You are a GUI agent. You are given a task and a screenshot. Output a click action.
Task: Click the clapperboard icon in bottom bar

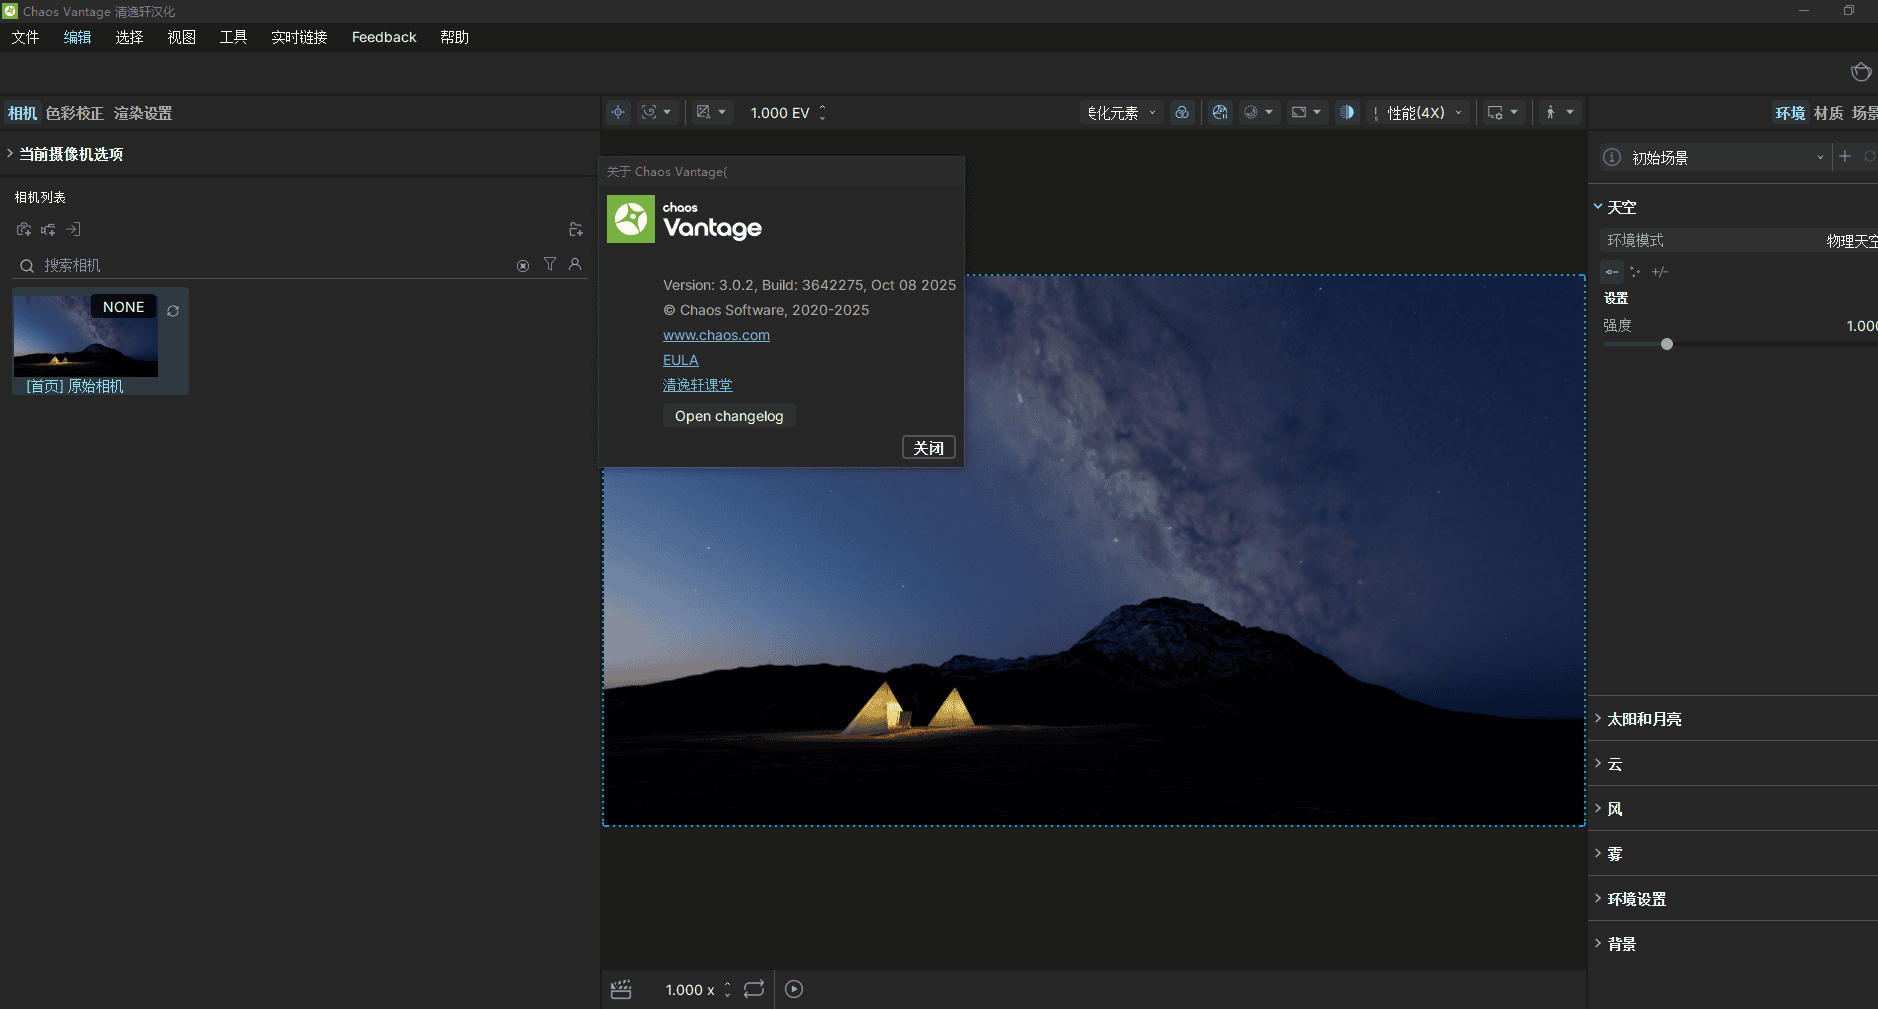pyautogui.click(x=621, y=989)
